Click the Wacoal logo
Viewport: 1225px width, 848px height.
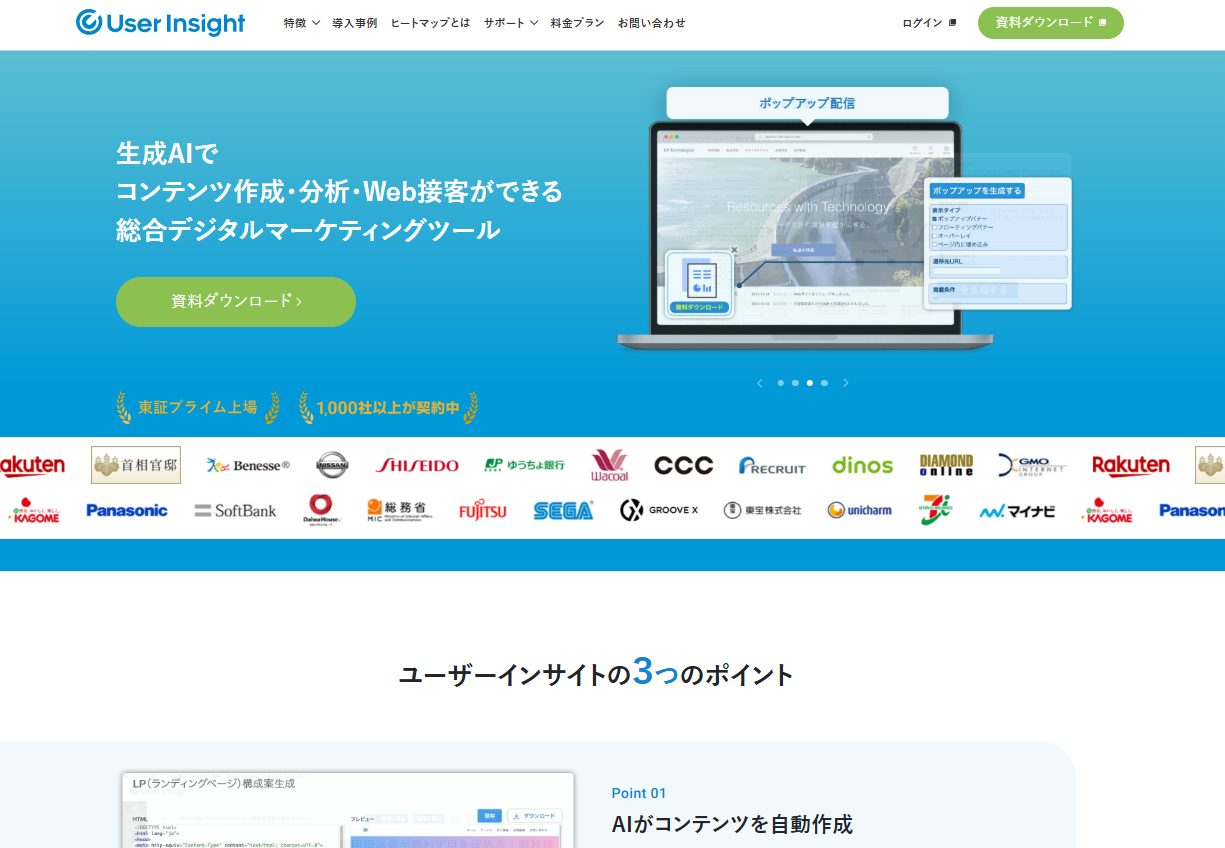click(x=609, y=465)
